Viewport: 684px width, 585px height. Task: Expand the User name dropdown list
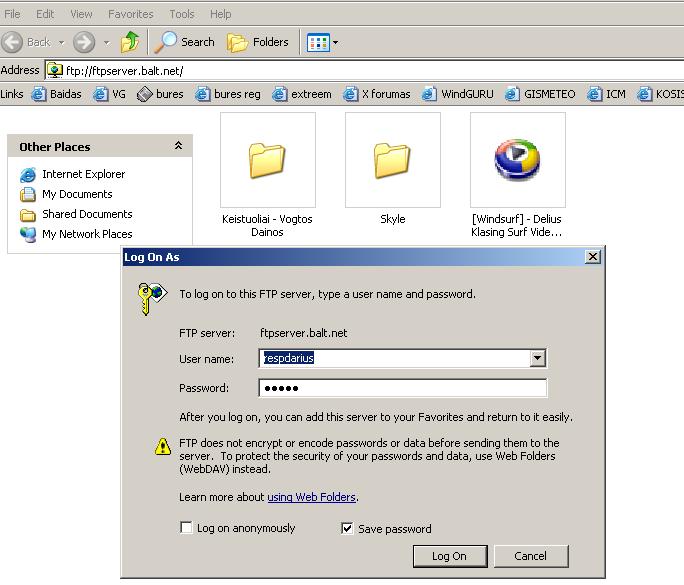pos(538,359)
